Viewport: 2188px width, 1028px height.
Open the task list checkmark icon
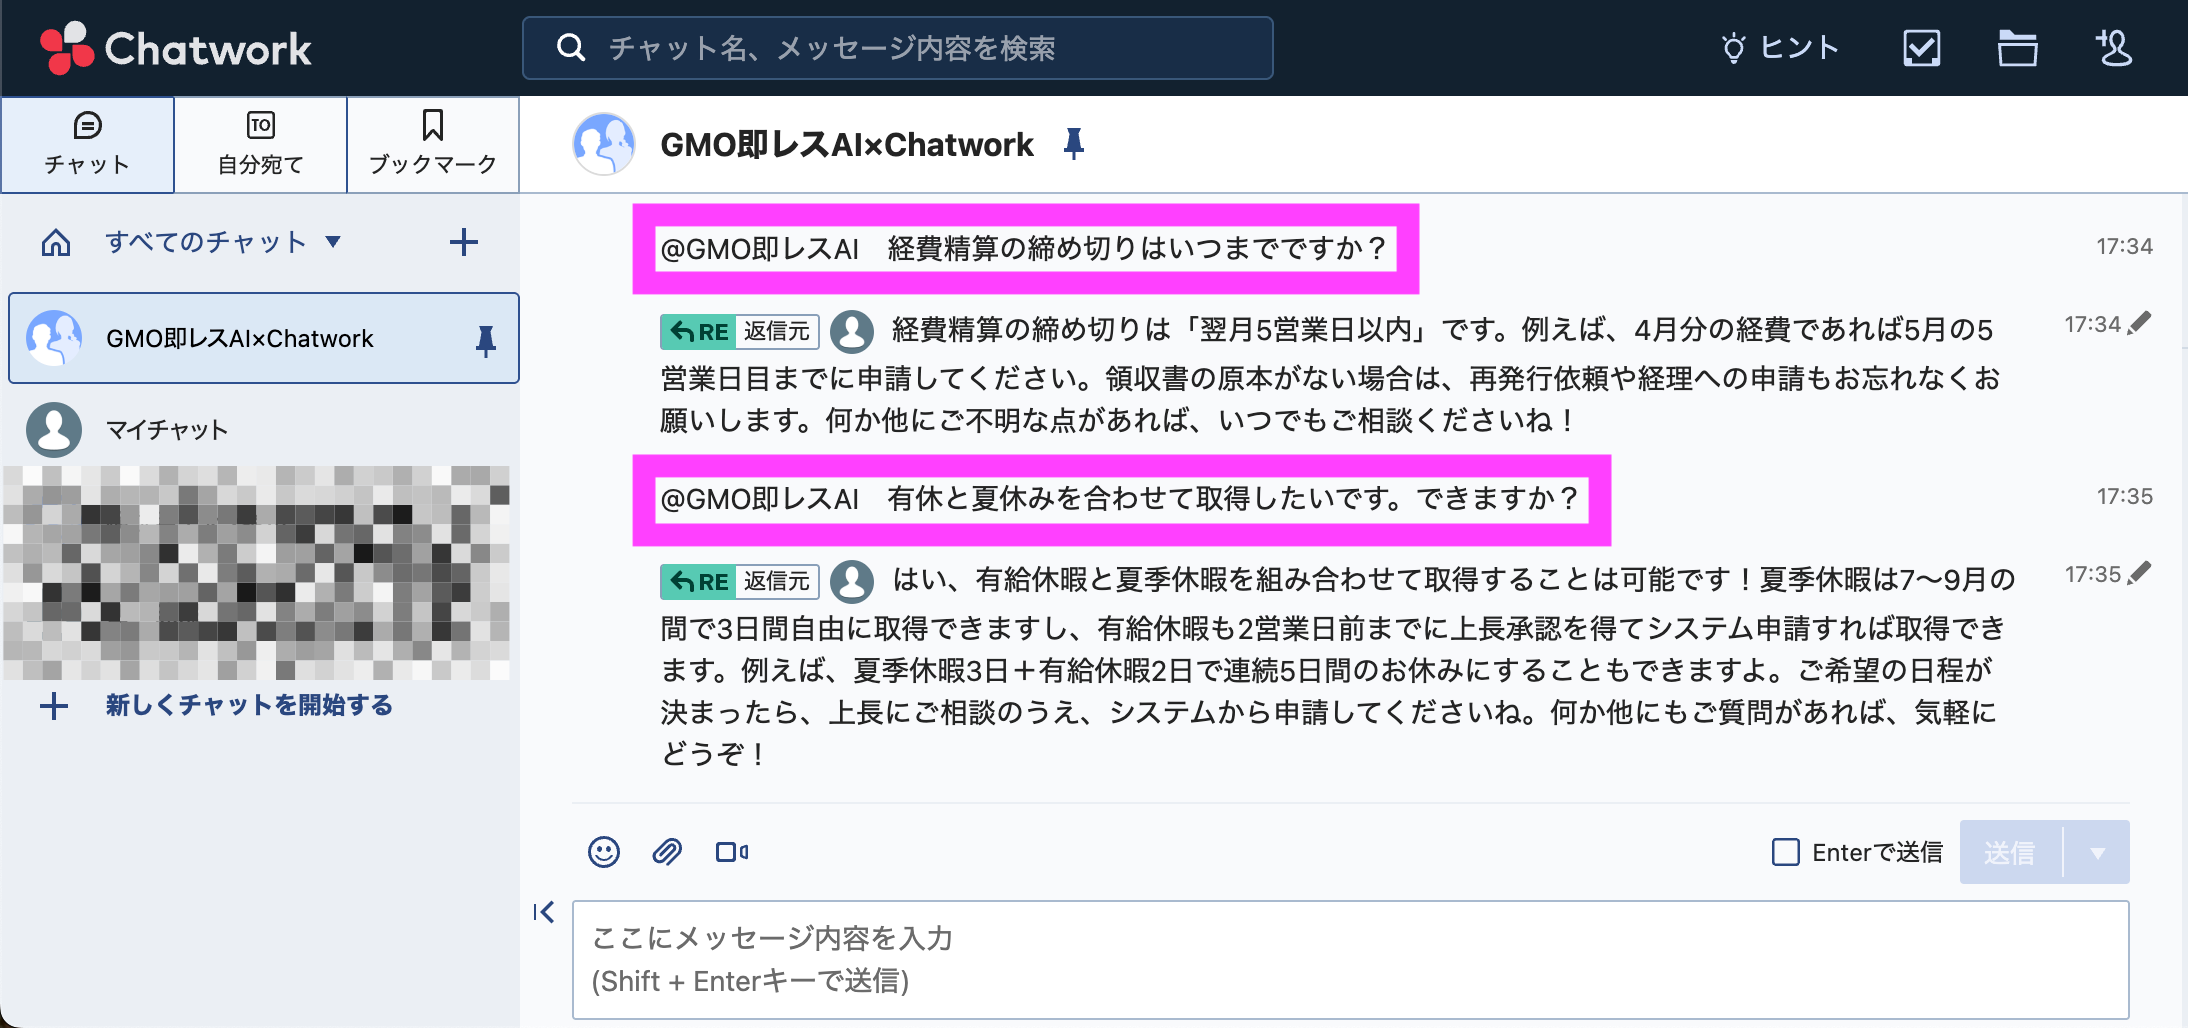point(1921,48)
